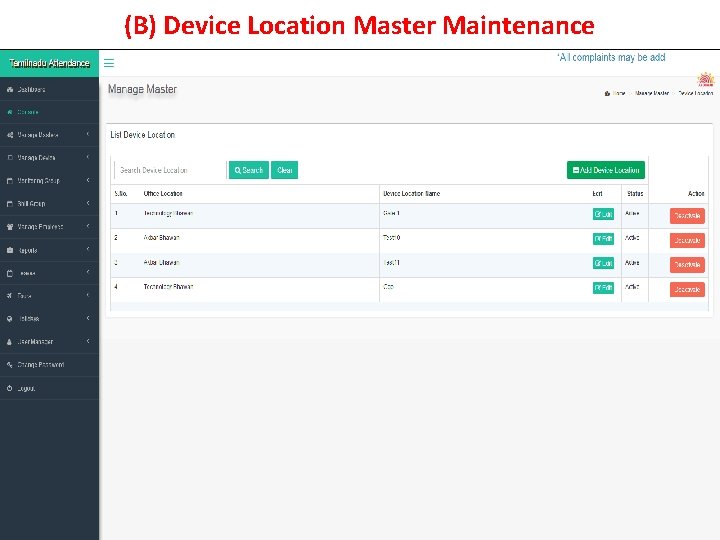Expand the Shift Group chevron
The image size is (720, 540).
pos(88,203)
